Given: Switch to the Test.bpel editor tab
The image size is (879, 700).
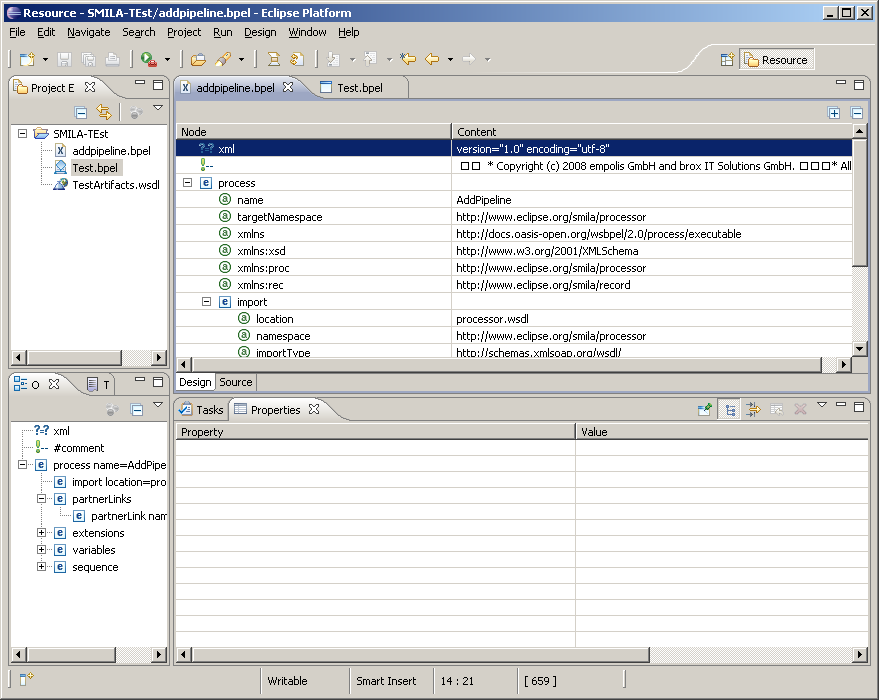Looking at the screenshot, I should [x=358, y=88].
